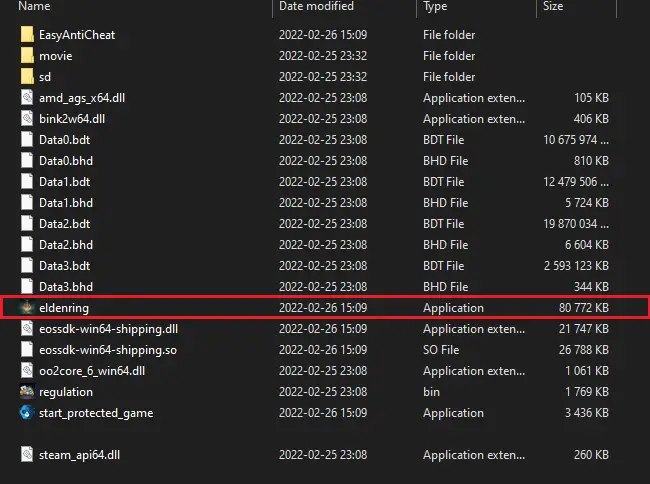Viewport: 650px width, 484px height.
Task: Click the bin type cell
Action: pyautogui.click(x=431, y=392)
